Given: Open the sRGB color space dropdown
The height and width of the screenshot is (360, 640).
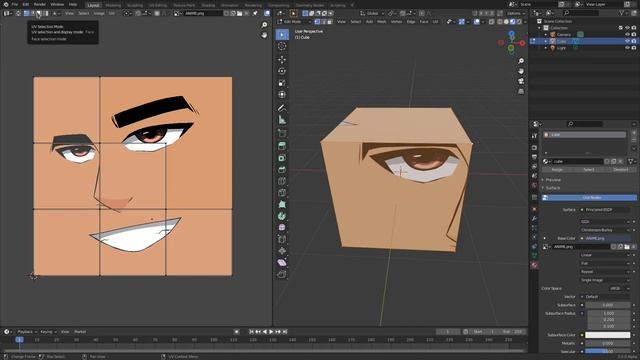Looking at the screenshot, I should 619,289.
